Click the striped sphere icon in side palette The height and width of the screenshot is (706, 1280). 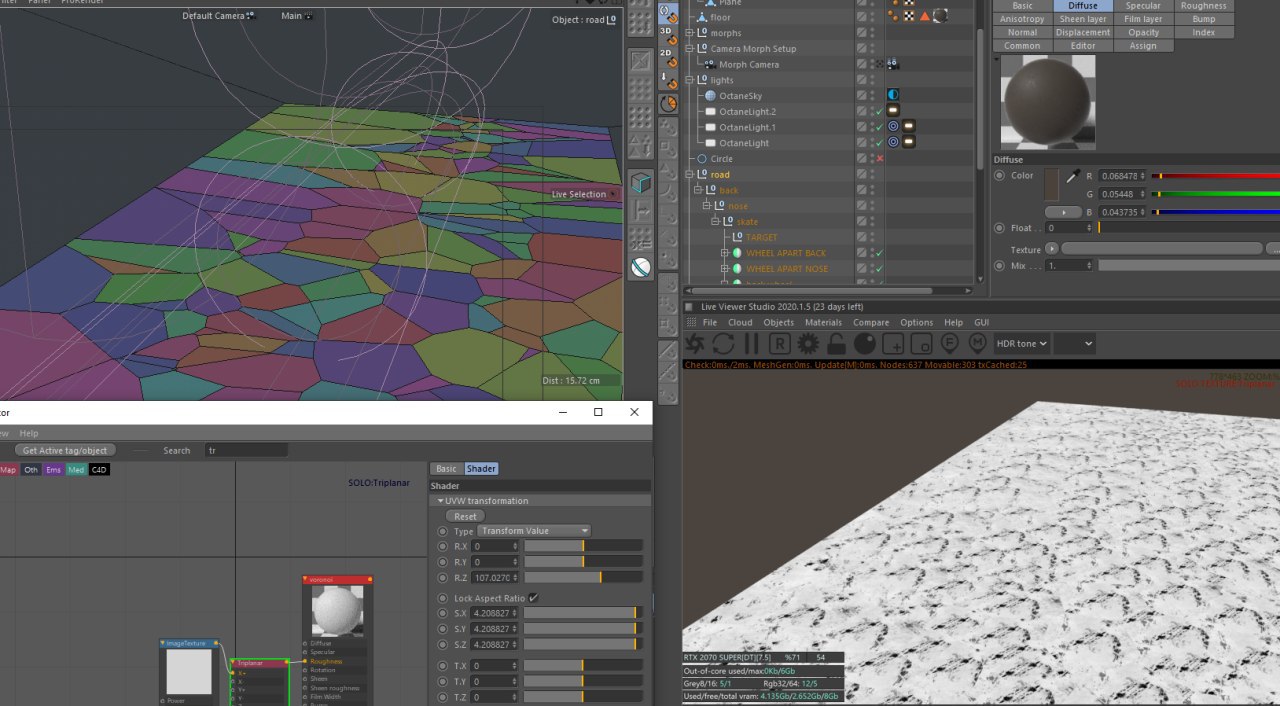[x=641, y=267]
